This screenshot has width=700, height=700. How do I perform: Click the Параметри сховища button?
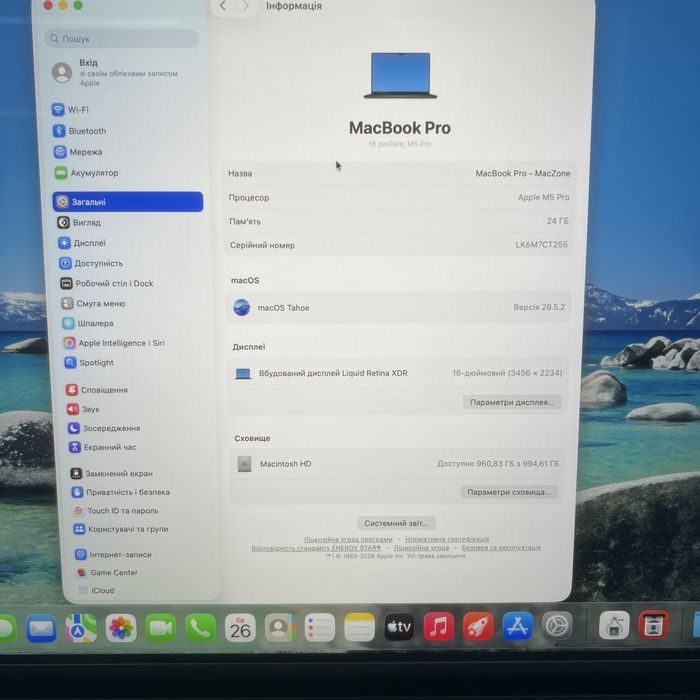tap(509, 492)
